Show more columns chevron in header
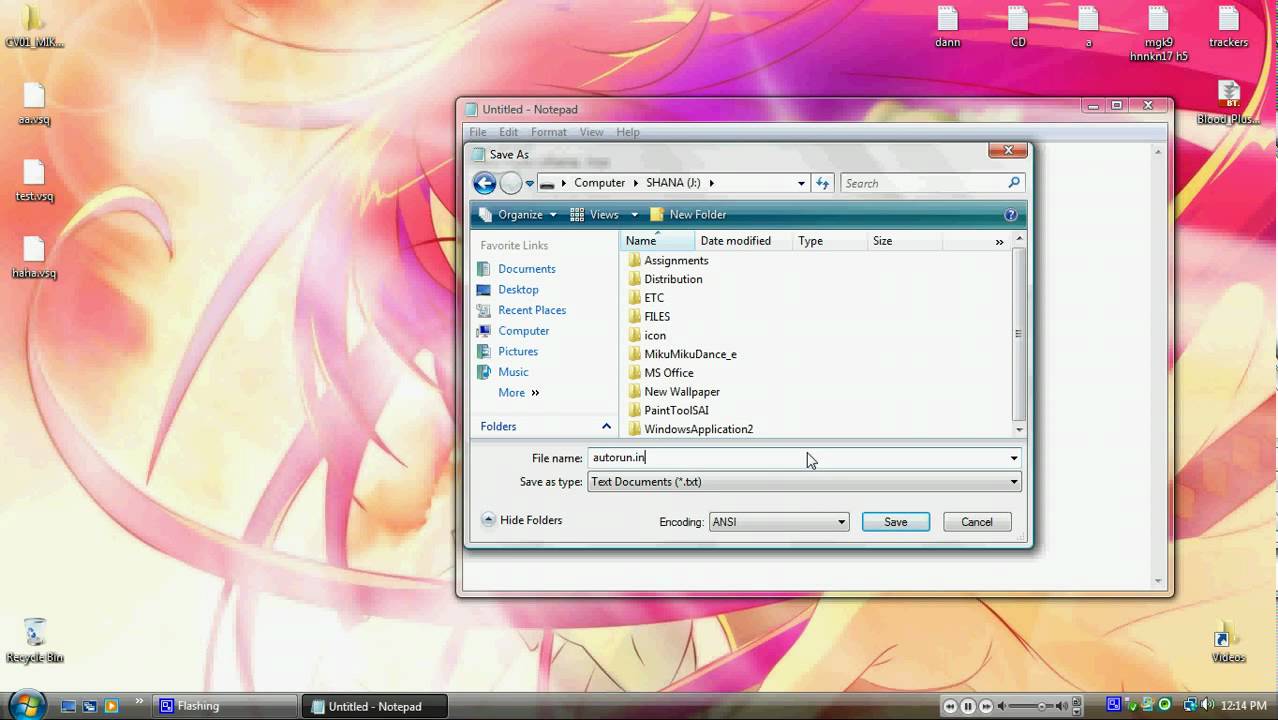 999,242
